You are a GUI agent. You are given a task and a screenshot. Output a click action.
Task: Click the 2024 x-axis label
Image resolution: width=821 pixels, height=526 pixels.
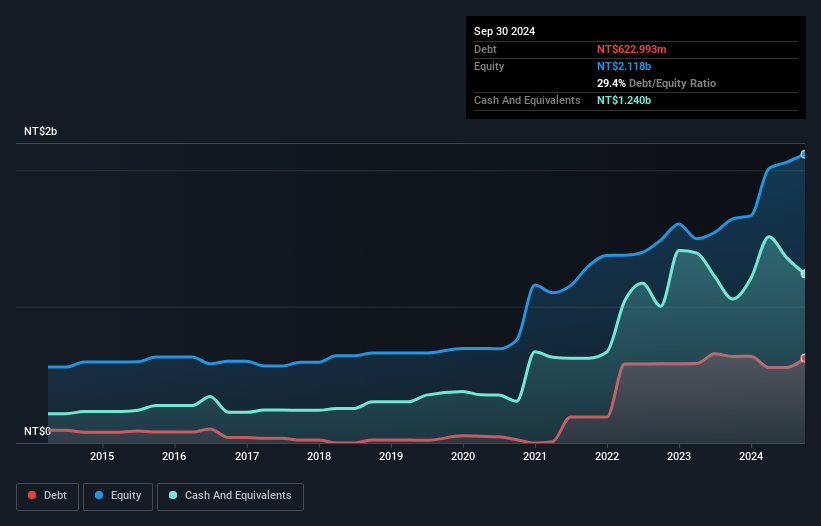[x=751, y=456]
